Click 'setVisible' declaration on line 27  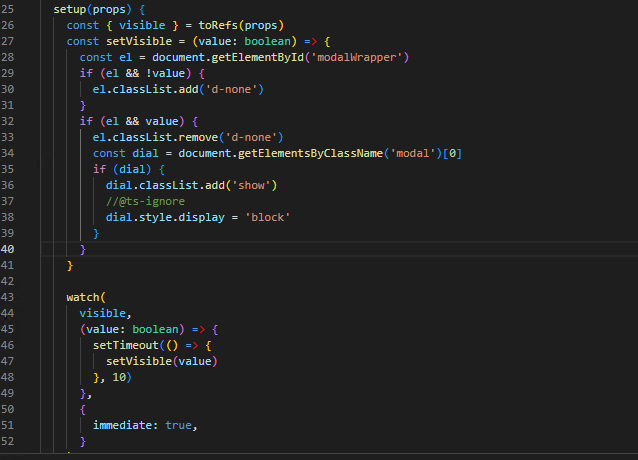(139, 41)
